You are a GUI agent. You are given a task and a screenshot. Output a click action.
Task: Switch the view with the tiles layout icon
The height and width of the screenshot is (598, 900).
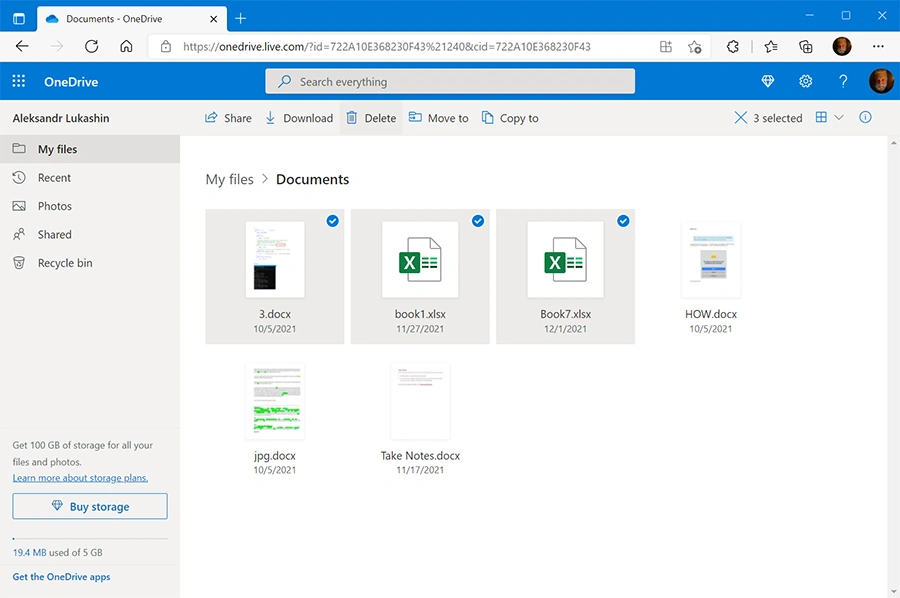821,118
